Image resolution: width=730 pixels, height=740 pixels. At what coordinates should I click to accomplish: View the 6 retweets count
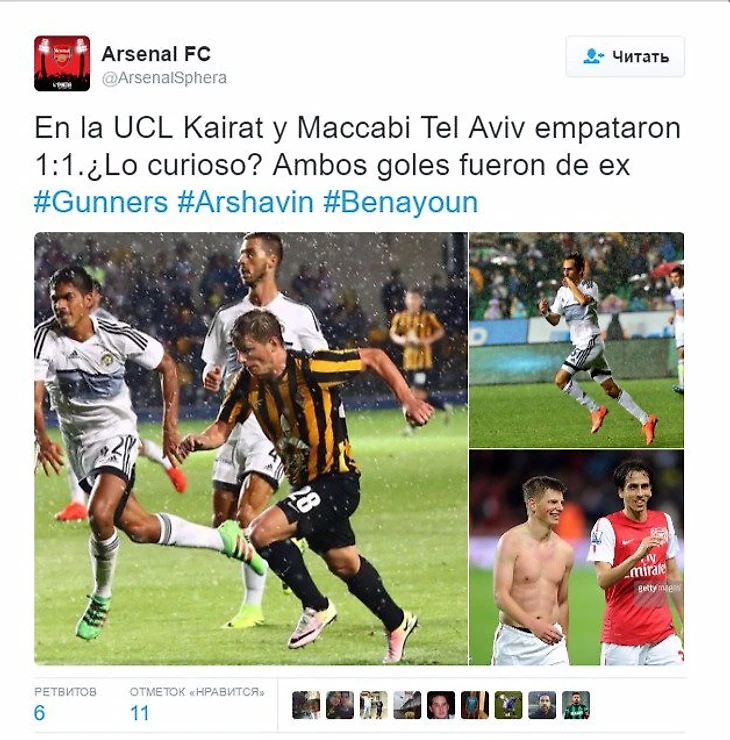coord(40,713)
